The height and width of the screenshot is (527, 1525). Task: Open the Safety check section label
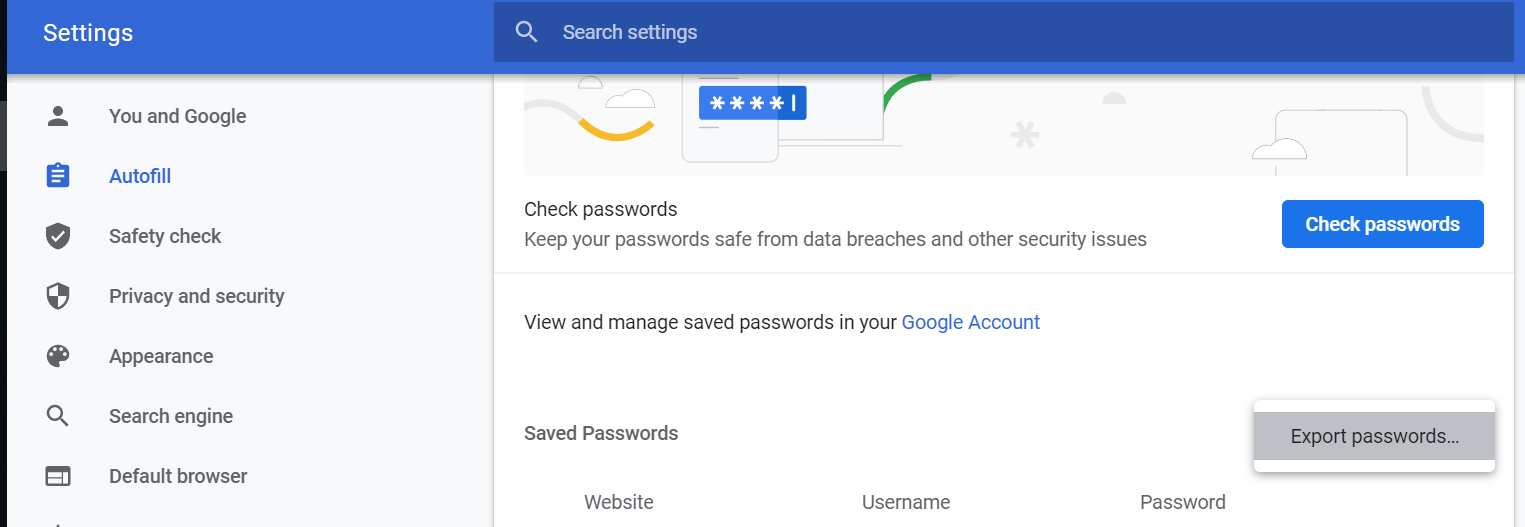(x=165, y=236)
